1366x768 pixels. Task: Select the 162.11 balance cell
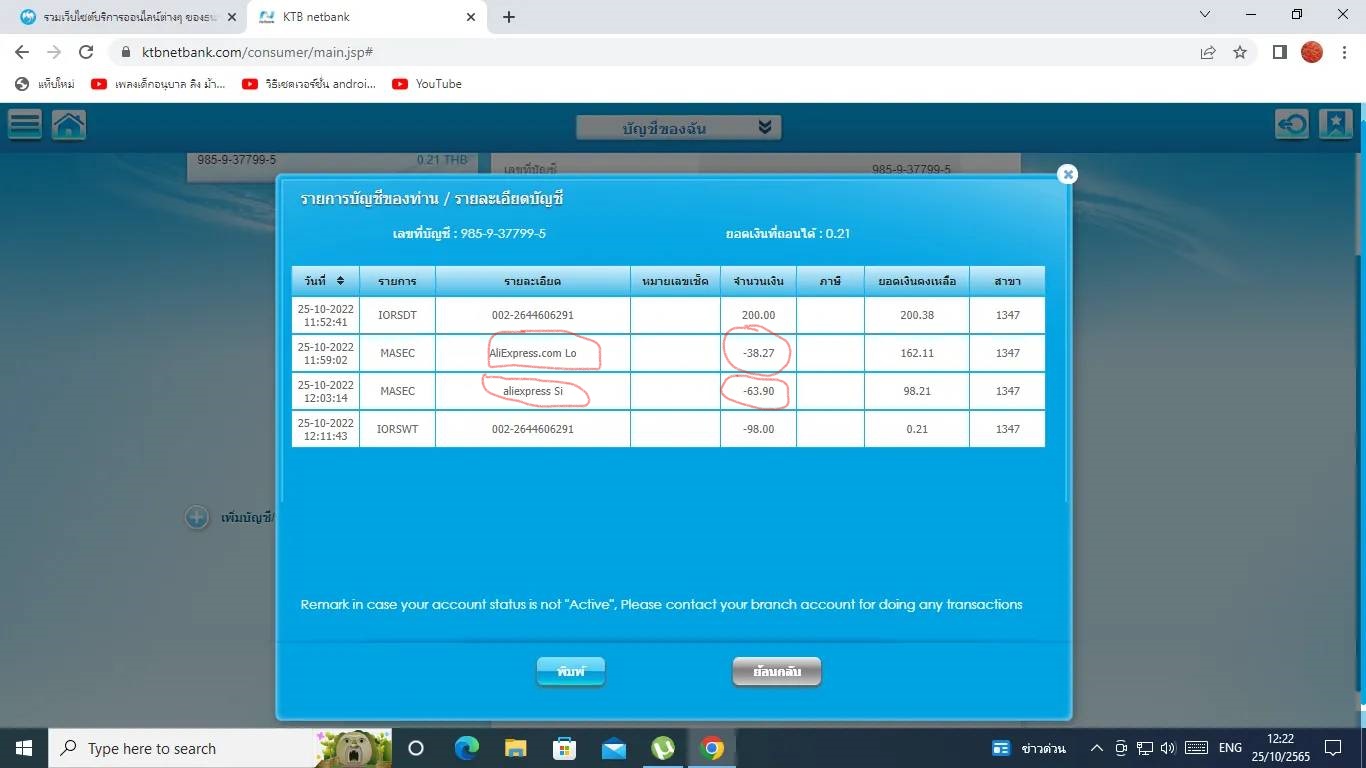tap(917, 353)
